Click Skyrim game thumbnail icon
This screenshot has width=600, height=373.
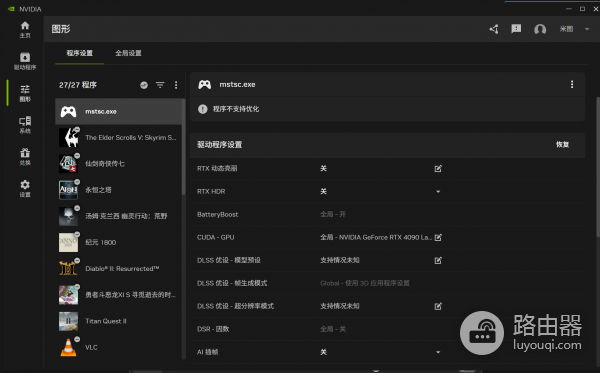68,138
